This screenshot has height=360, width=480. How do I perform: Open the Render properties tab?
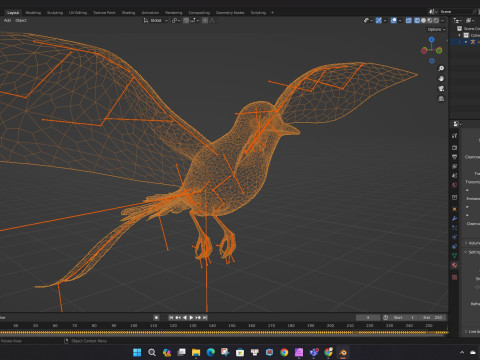454,147
